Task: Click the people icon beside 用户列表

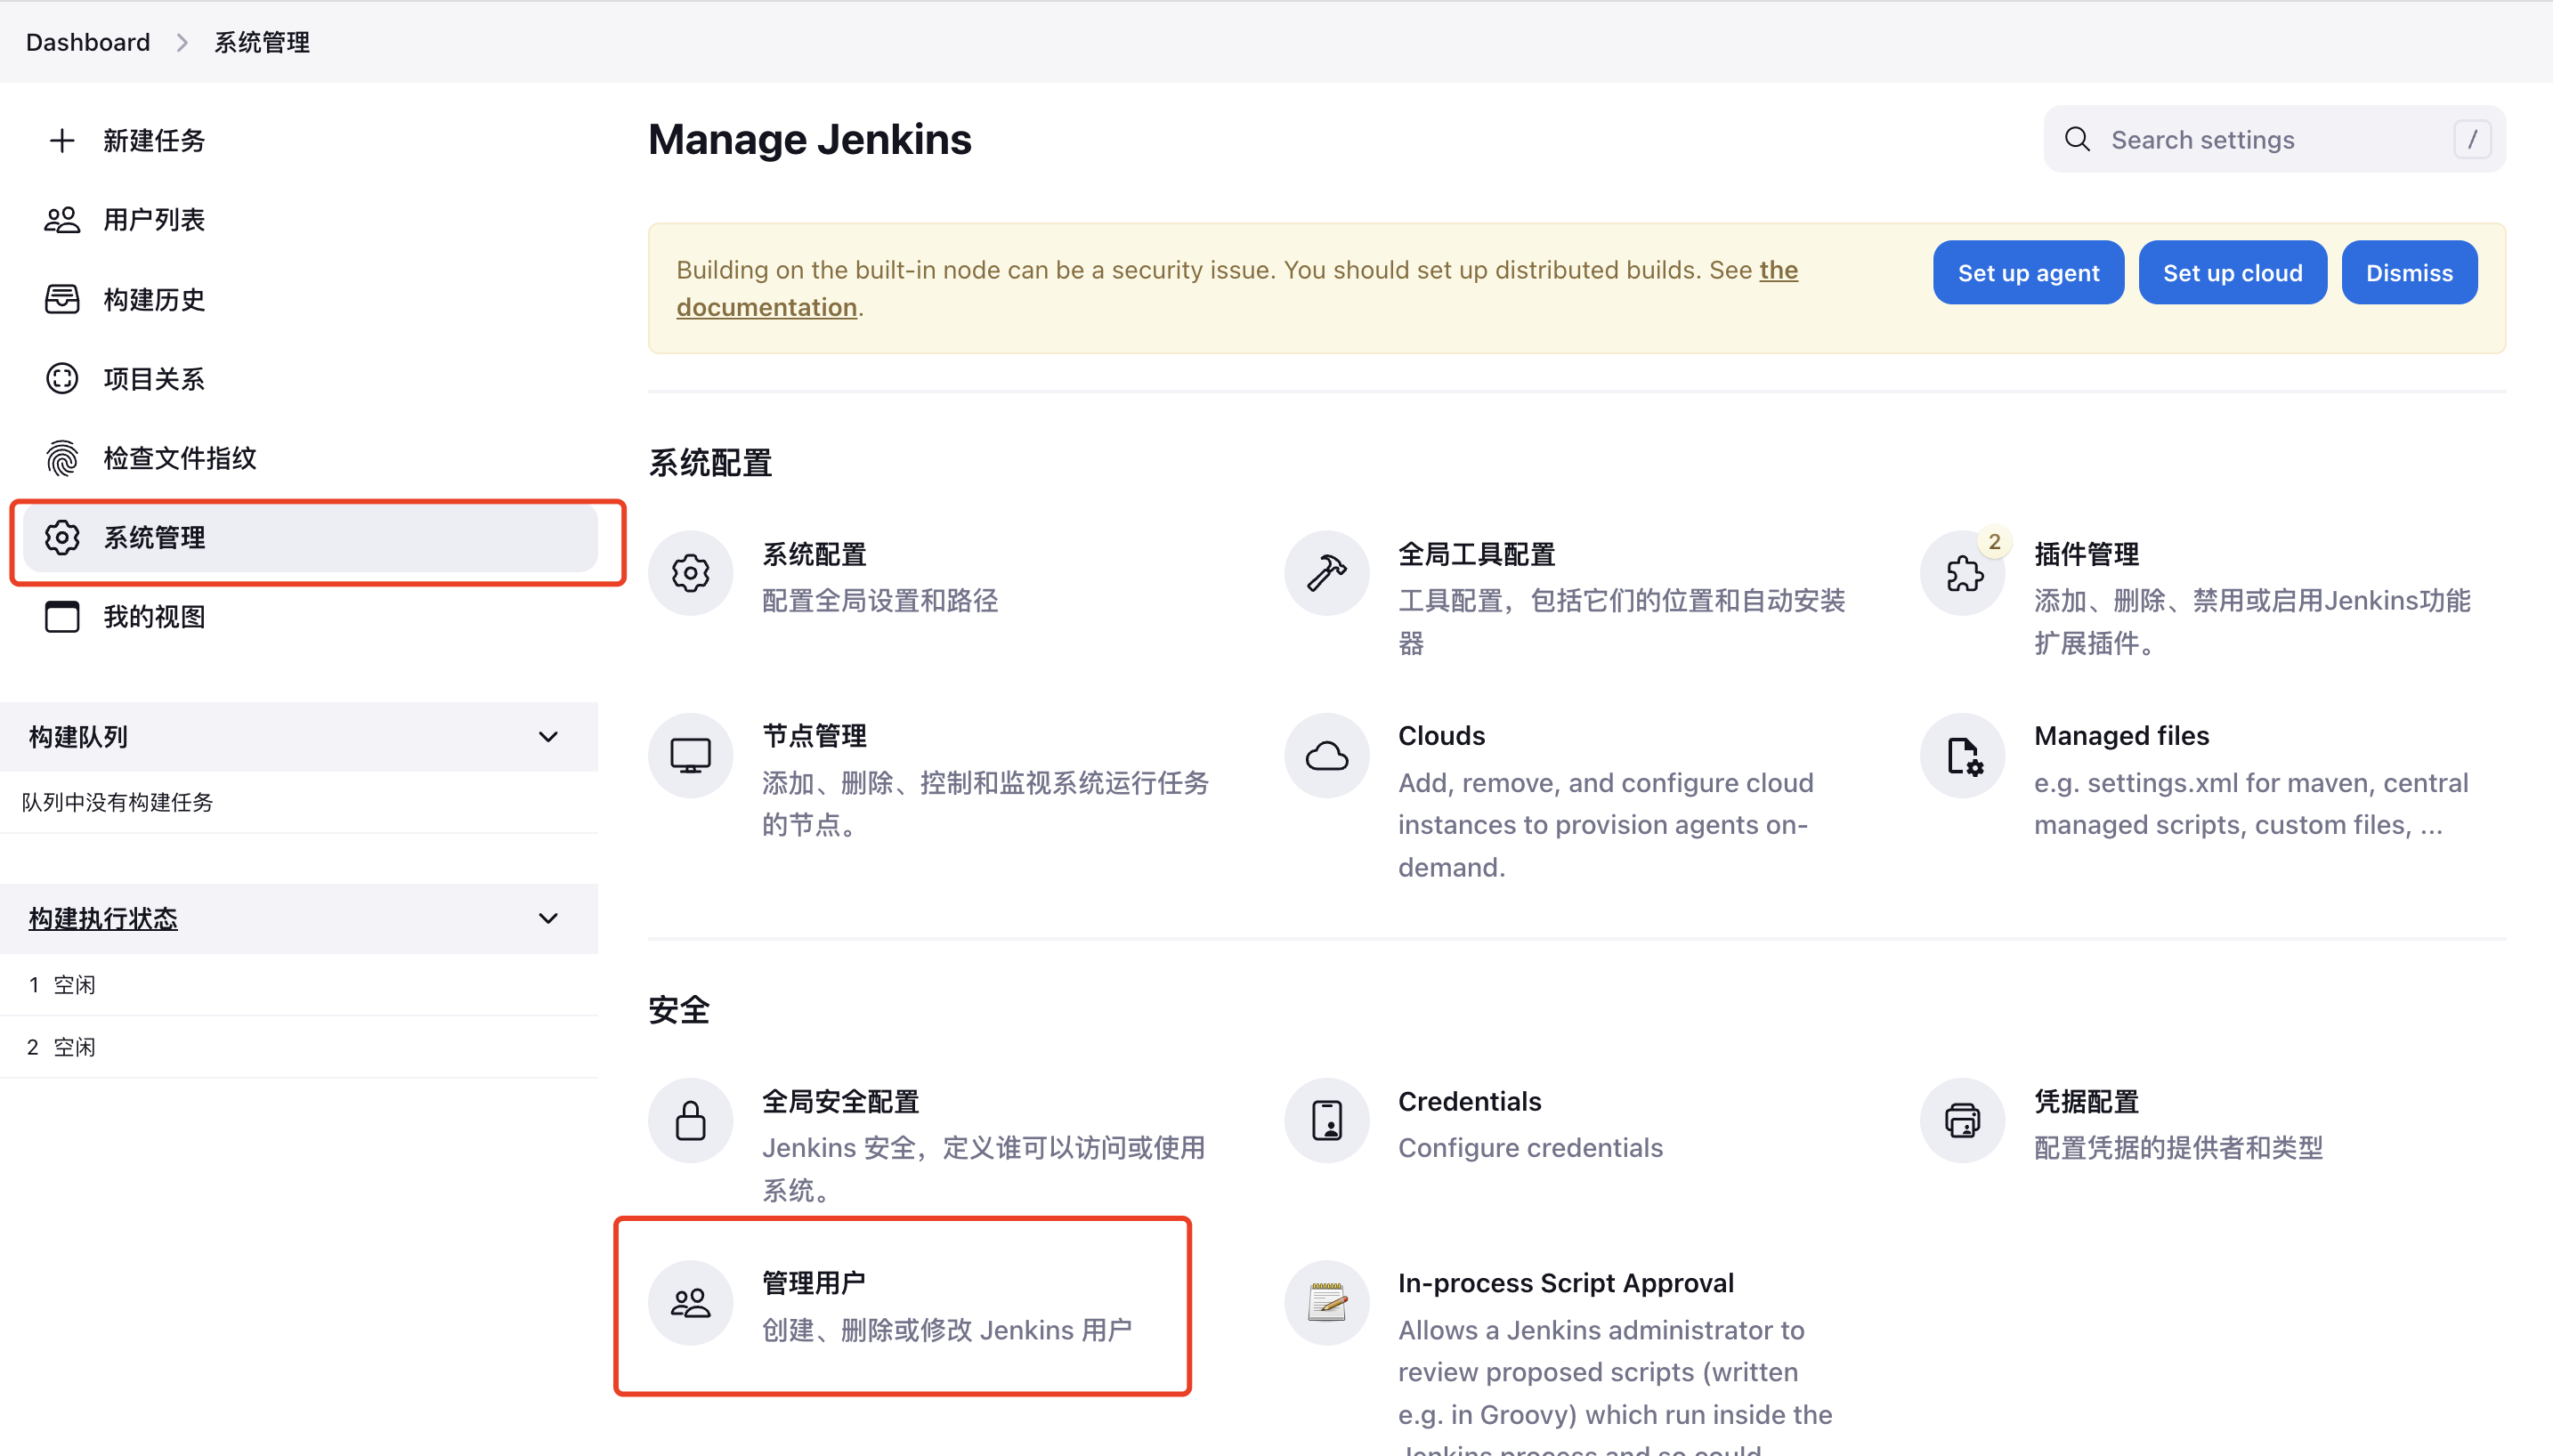Action: [62, 219]
